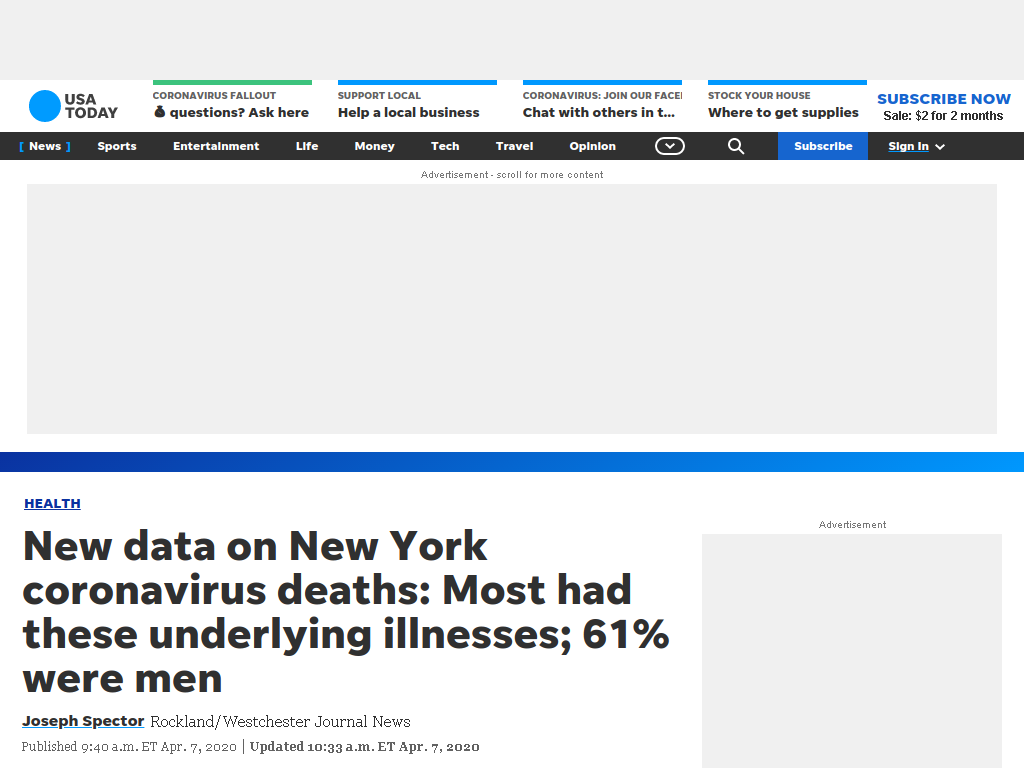Click Rockland/Westchester Journal News text

click(280, 722)
